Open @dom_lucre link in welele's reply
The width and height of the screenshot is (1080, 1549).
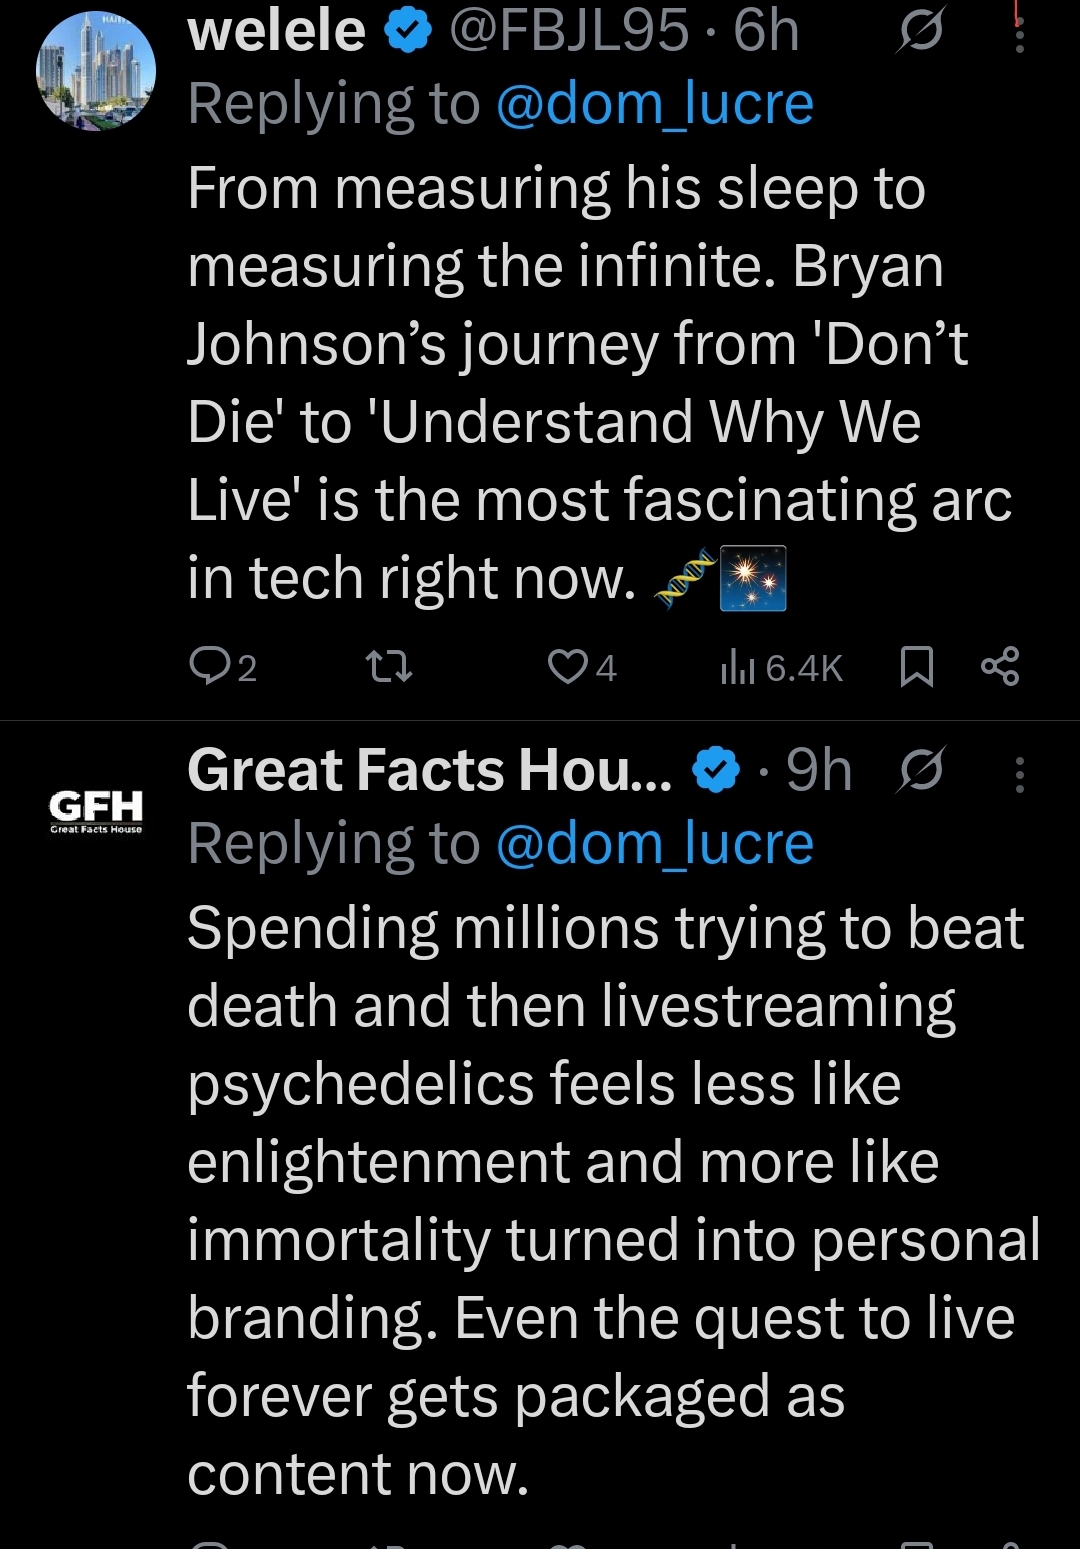coord(654,105)
